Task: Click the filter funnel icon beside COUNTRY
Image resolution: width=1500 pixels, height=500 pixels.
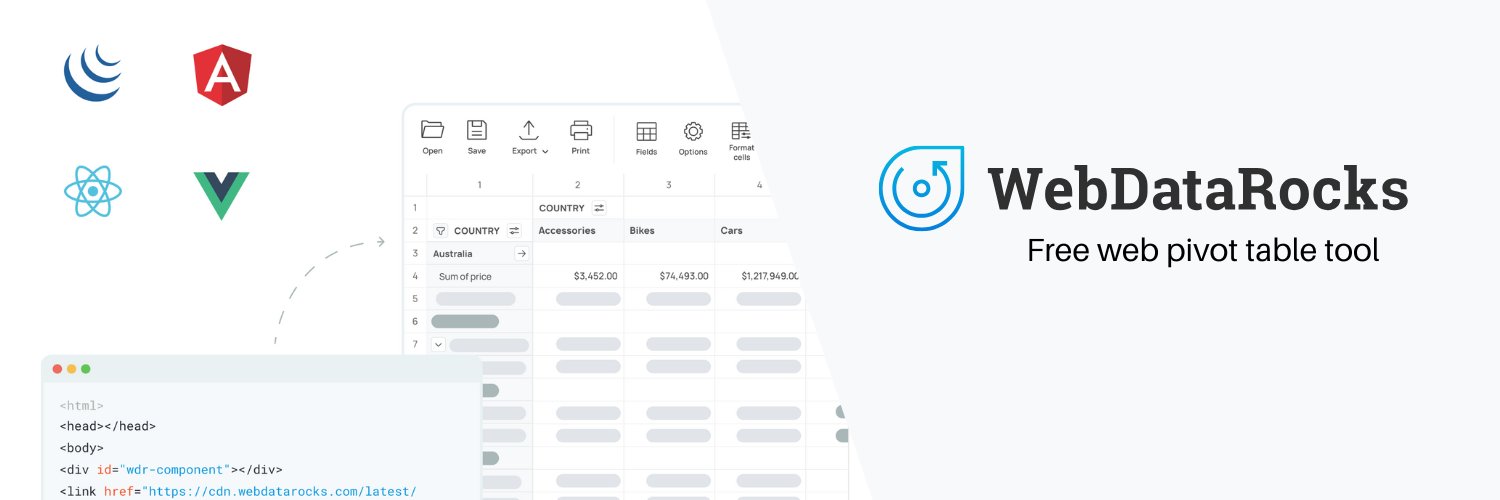Action: [440, 231]
